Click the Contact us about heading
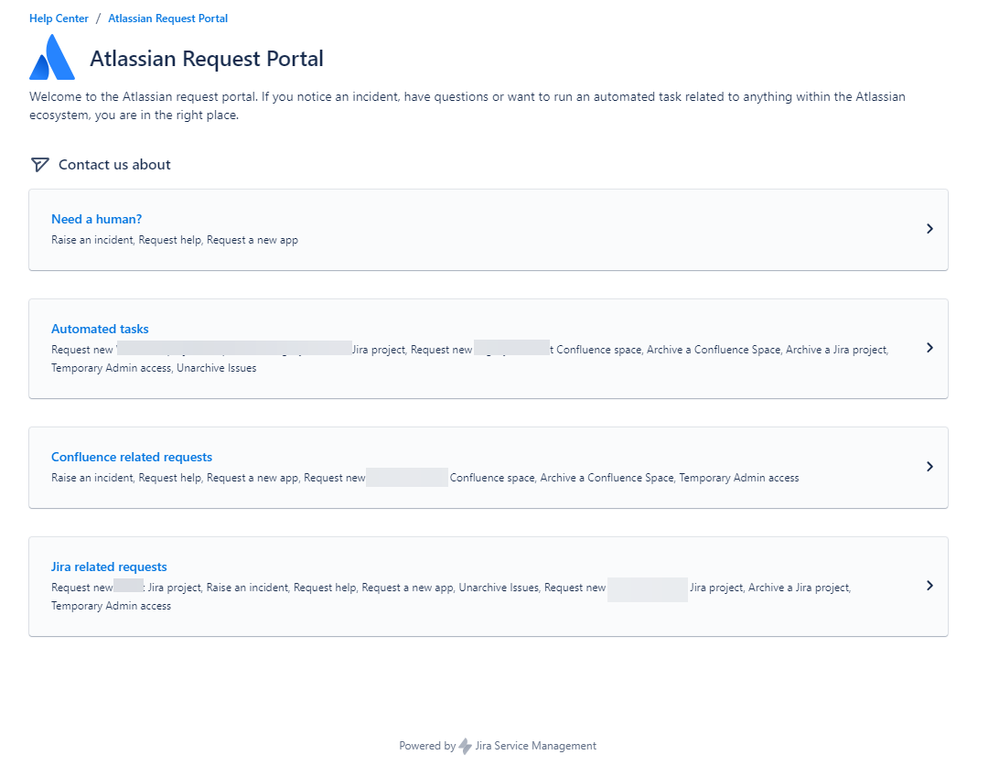Image resolution: width=999 pixels, height=768 pixels. (x=115, y=164)
